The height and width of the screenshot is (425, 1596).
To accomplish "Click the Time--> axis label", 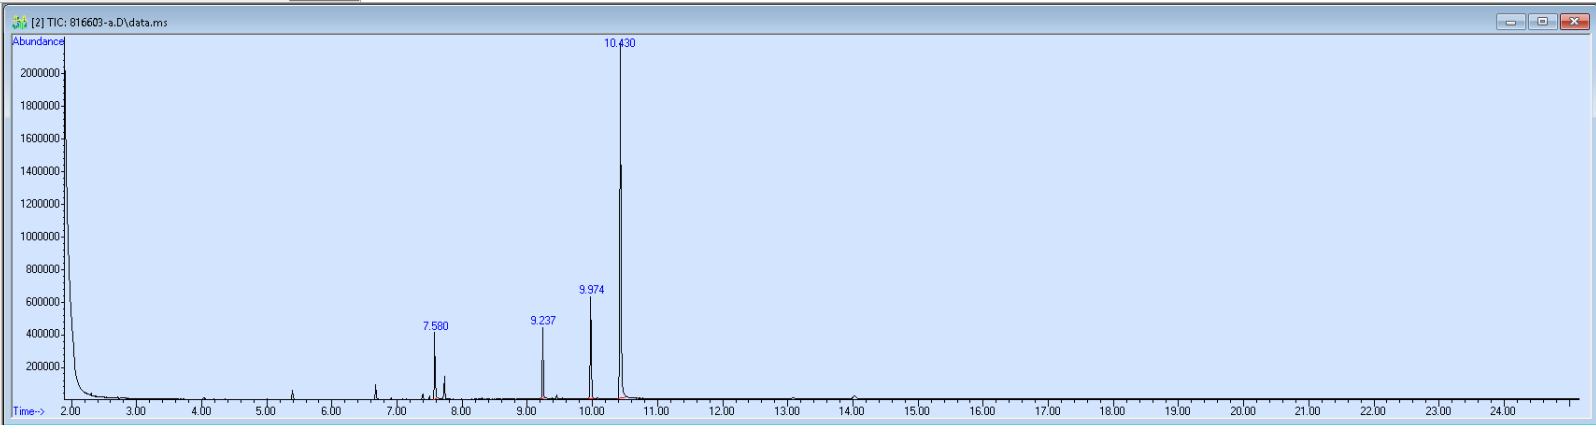I will (x=28, y=411).
